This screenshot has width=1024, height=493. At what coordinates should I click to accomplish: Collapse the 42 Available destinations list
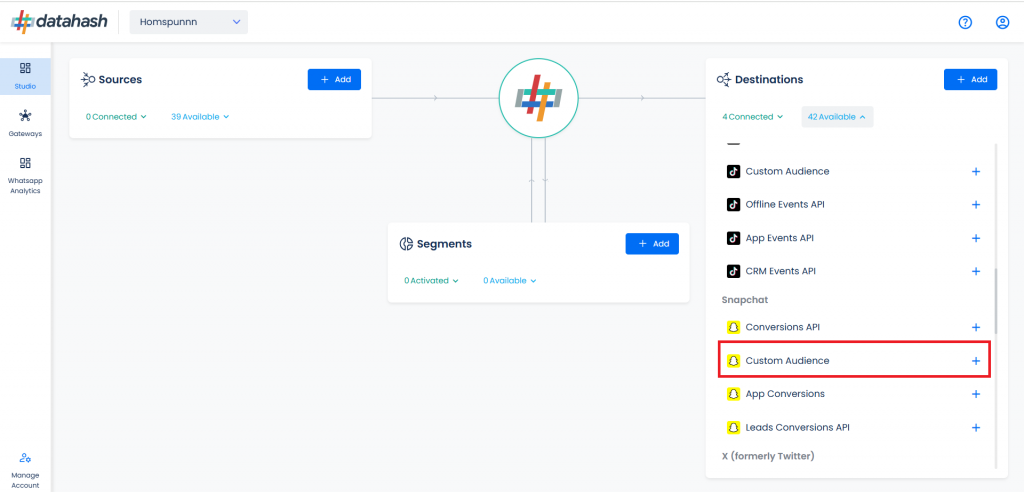tap(837, 117)
